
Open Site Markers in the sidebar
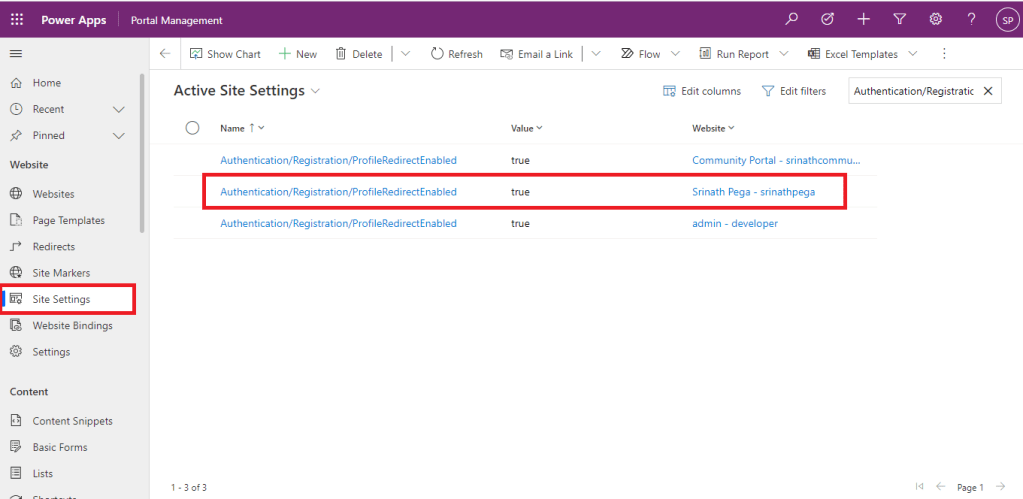click(x=61, y=273)
